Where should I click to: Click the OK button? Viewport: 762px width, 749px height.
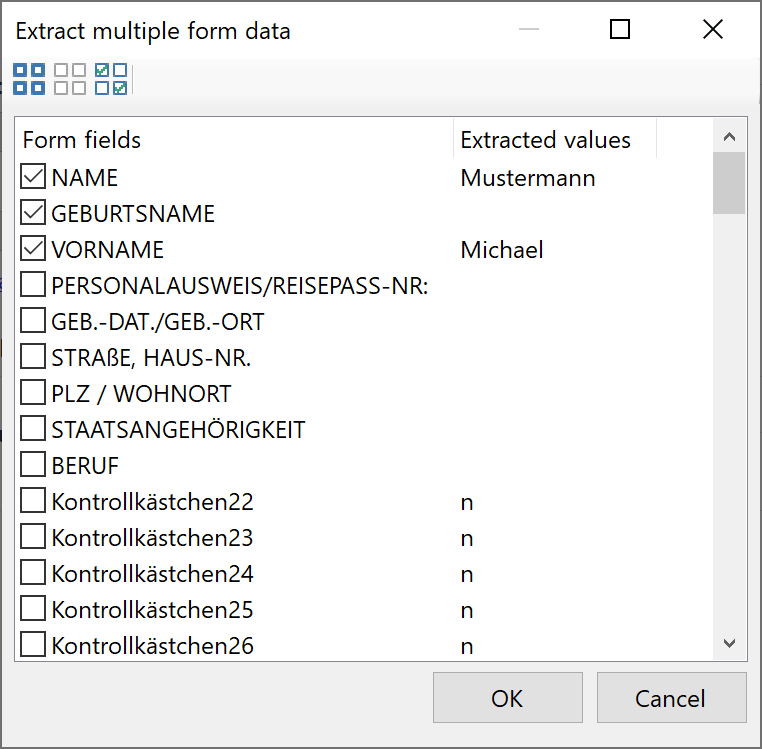pos(508,698)
